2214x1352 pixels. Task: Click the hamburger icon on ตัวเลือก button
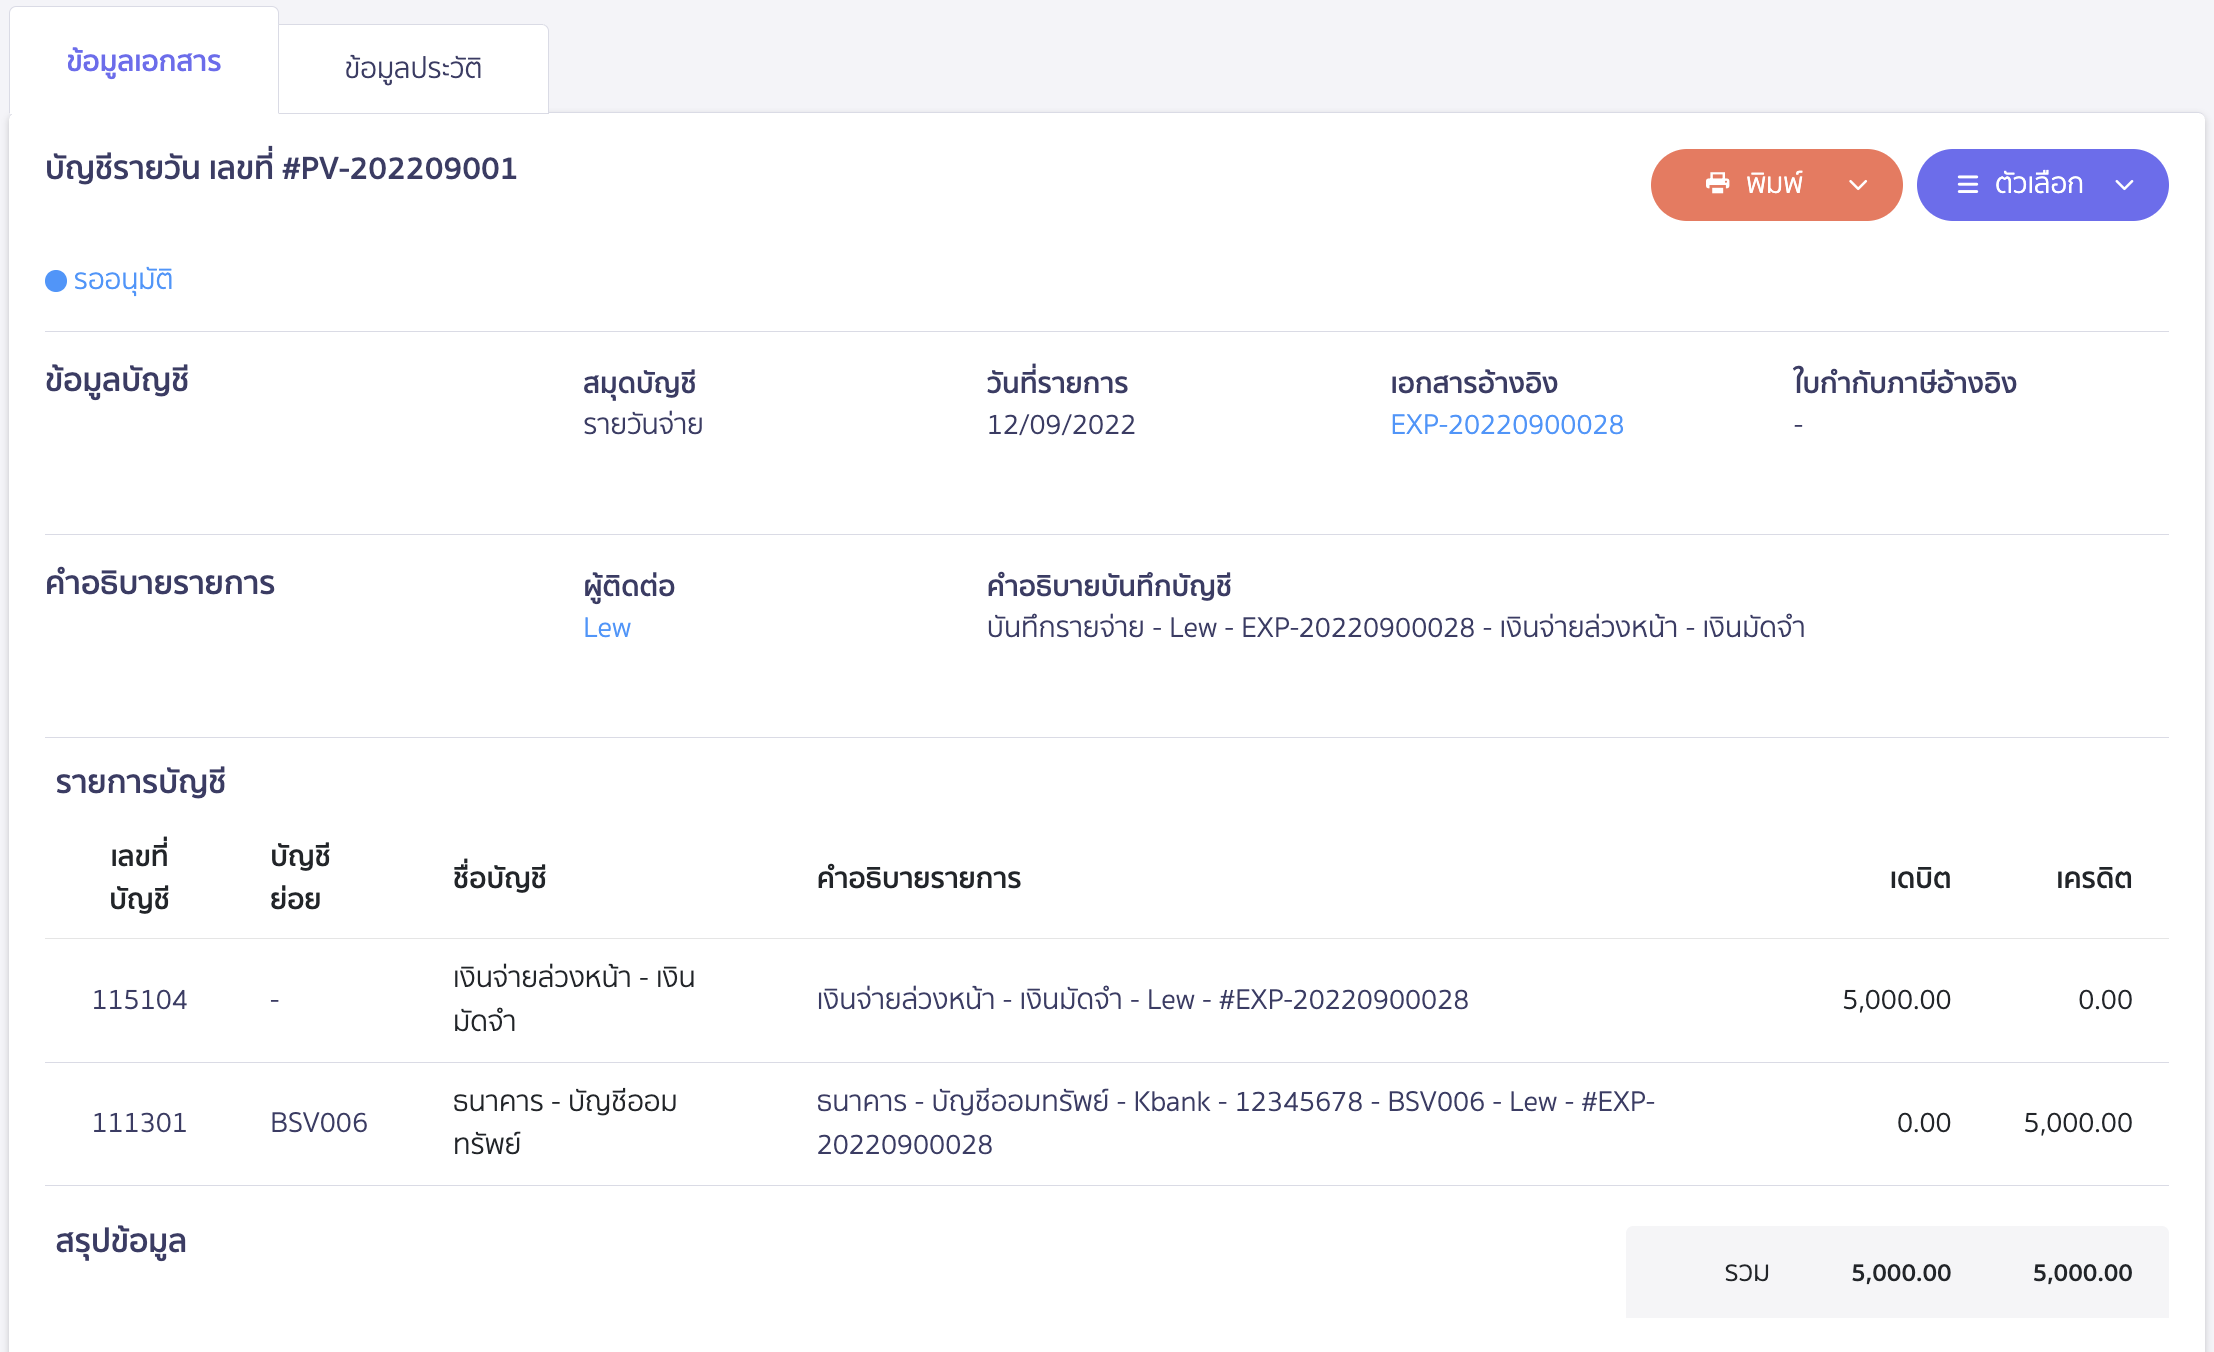point(1967,185)
